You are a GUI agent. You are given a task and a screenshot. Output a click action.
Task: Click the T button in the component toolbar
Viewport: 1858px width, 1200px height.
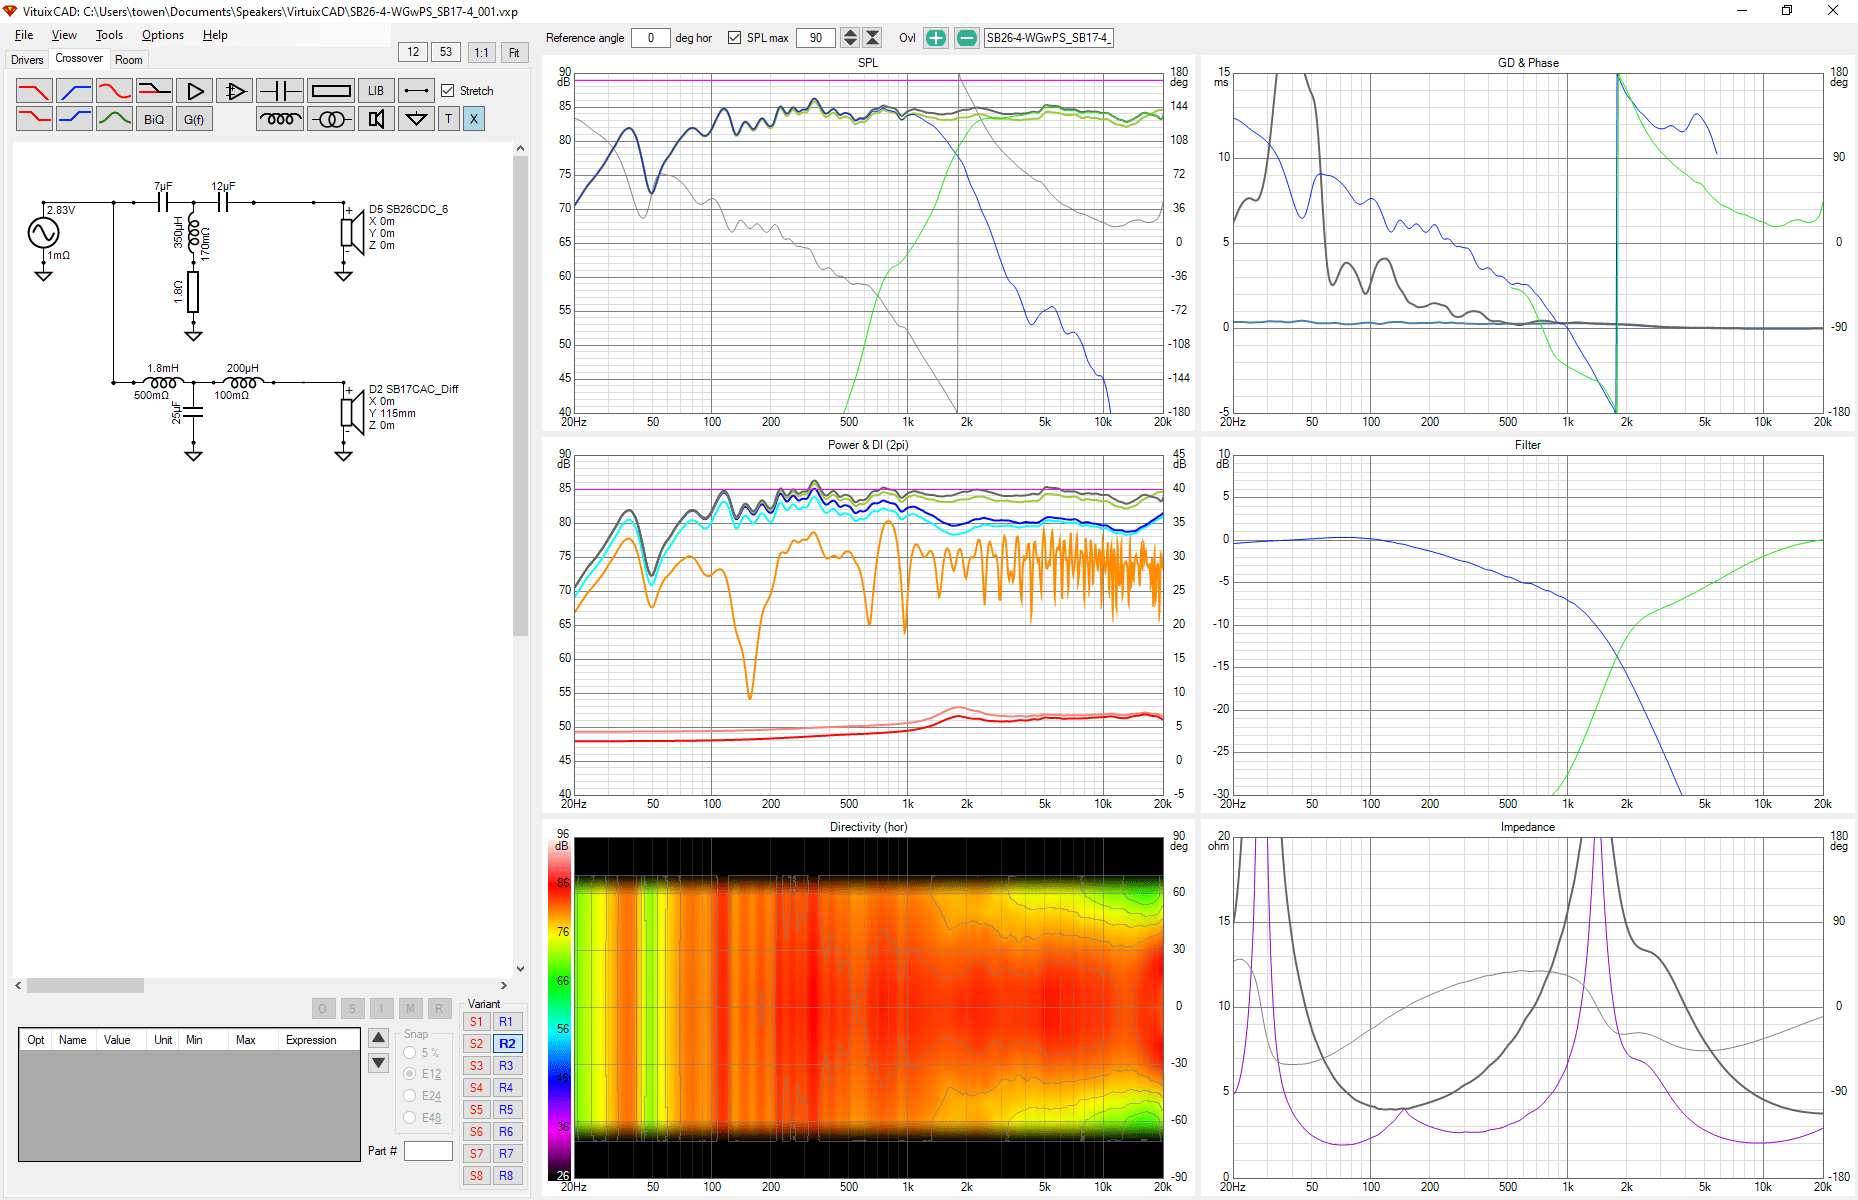(448, 119)
